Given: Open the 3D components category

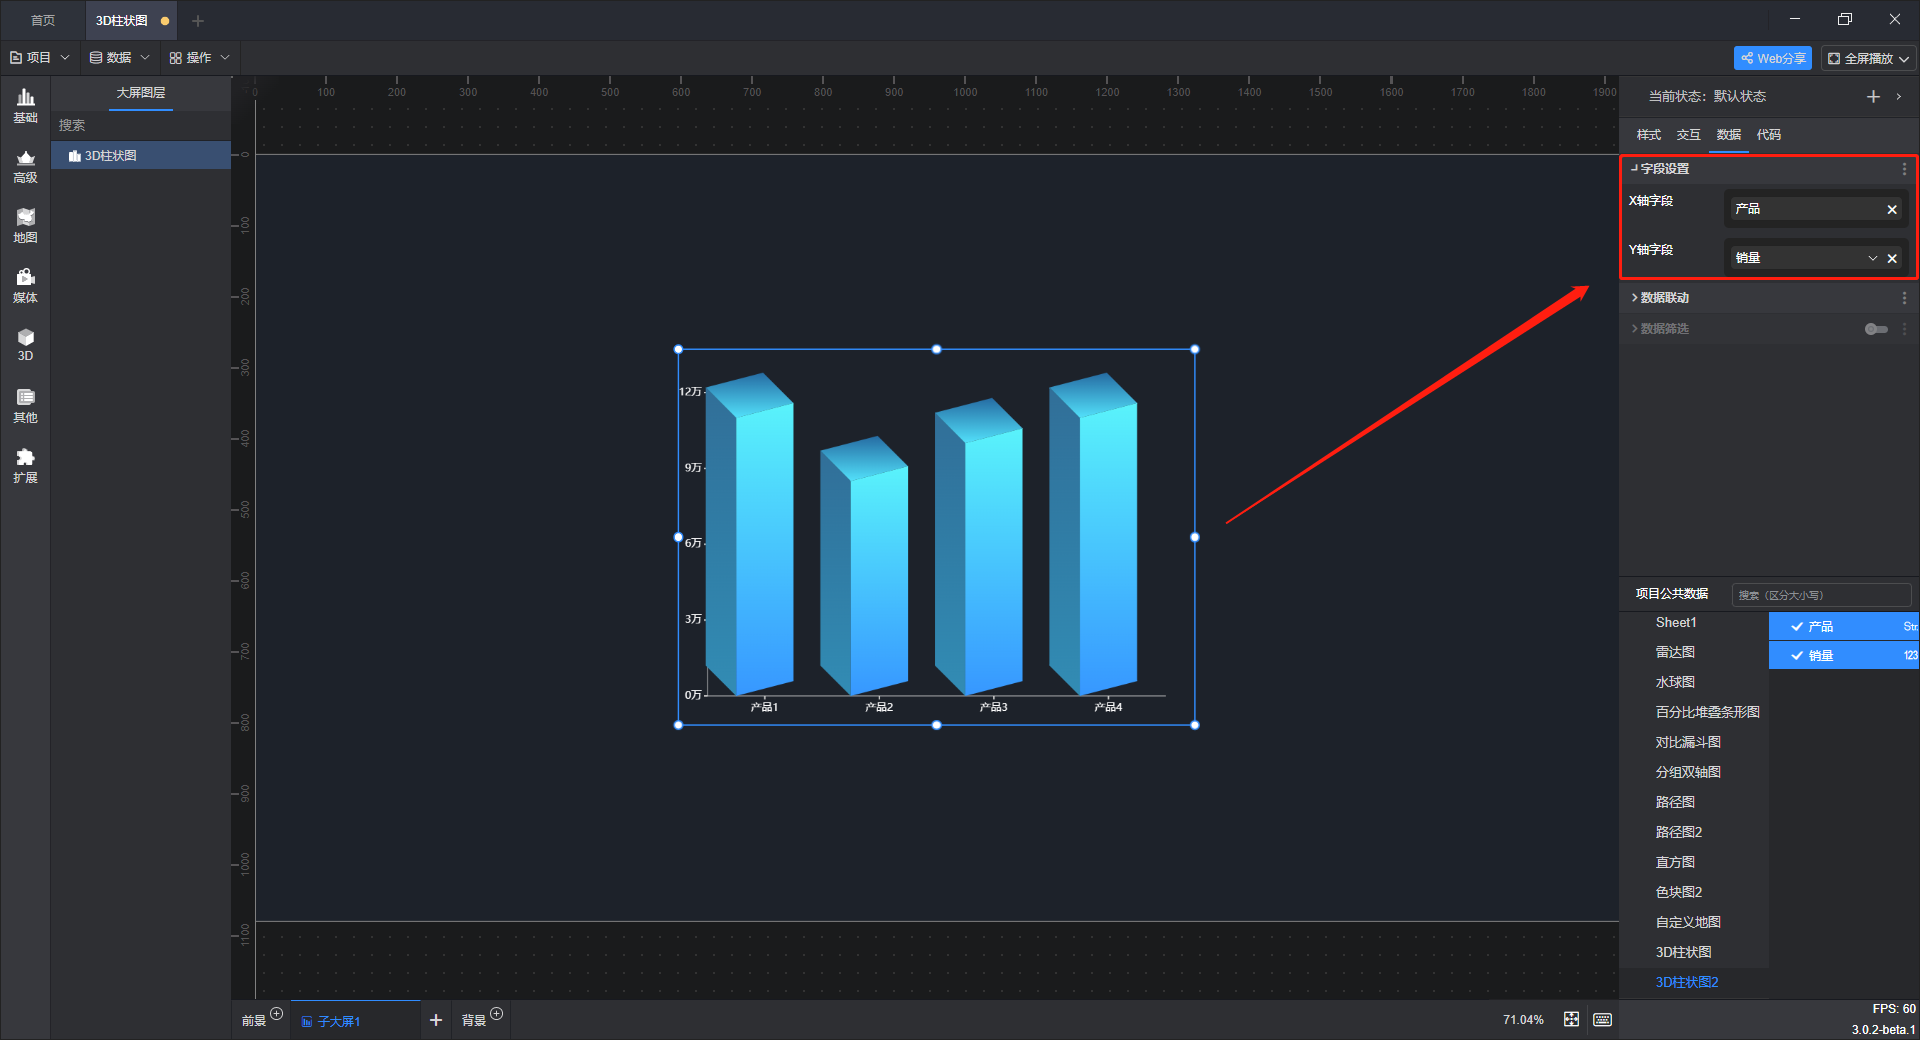Looking at the screenshot, I should (25, 345).
